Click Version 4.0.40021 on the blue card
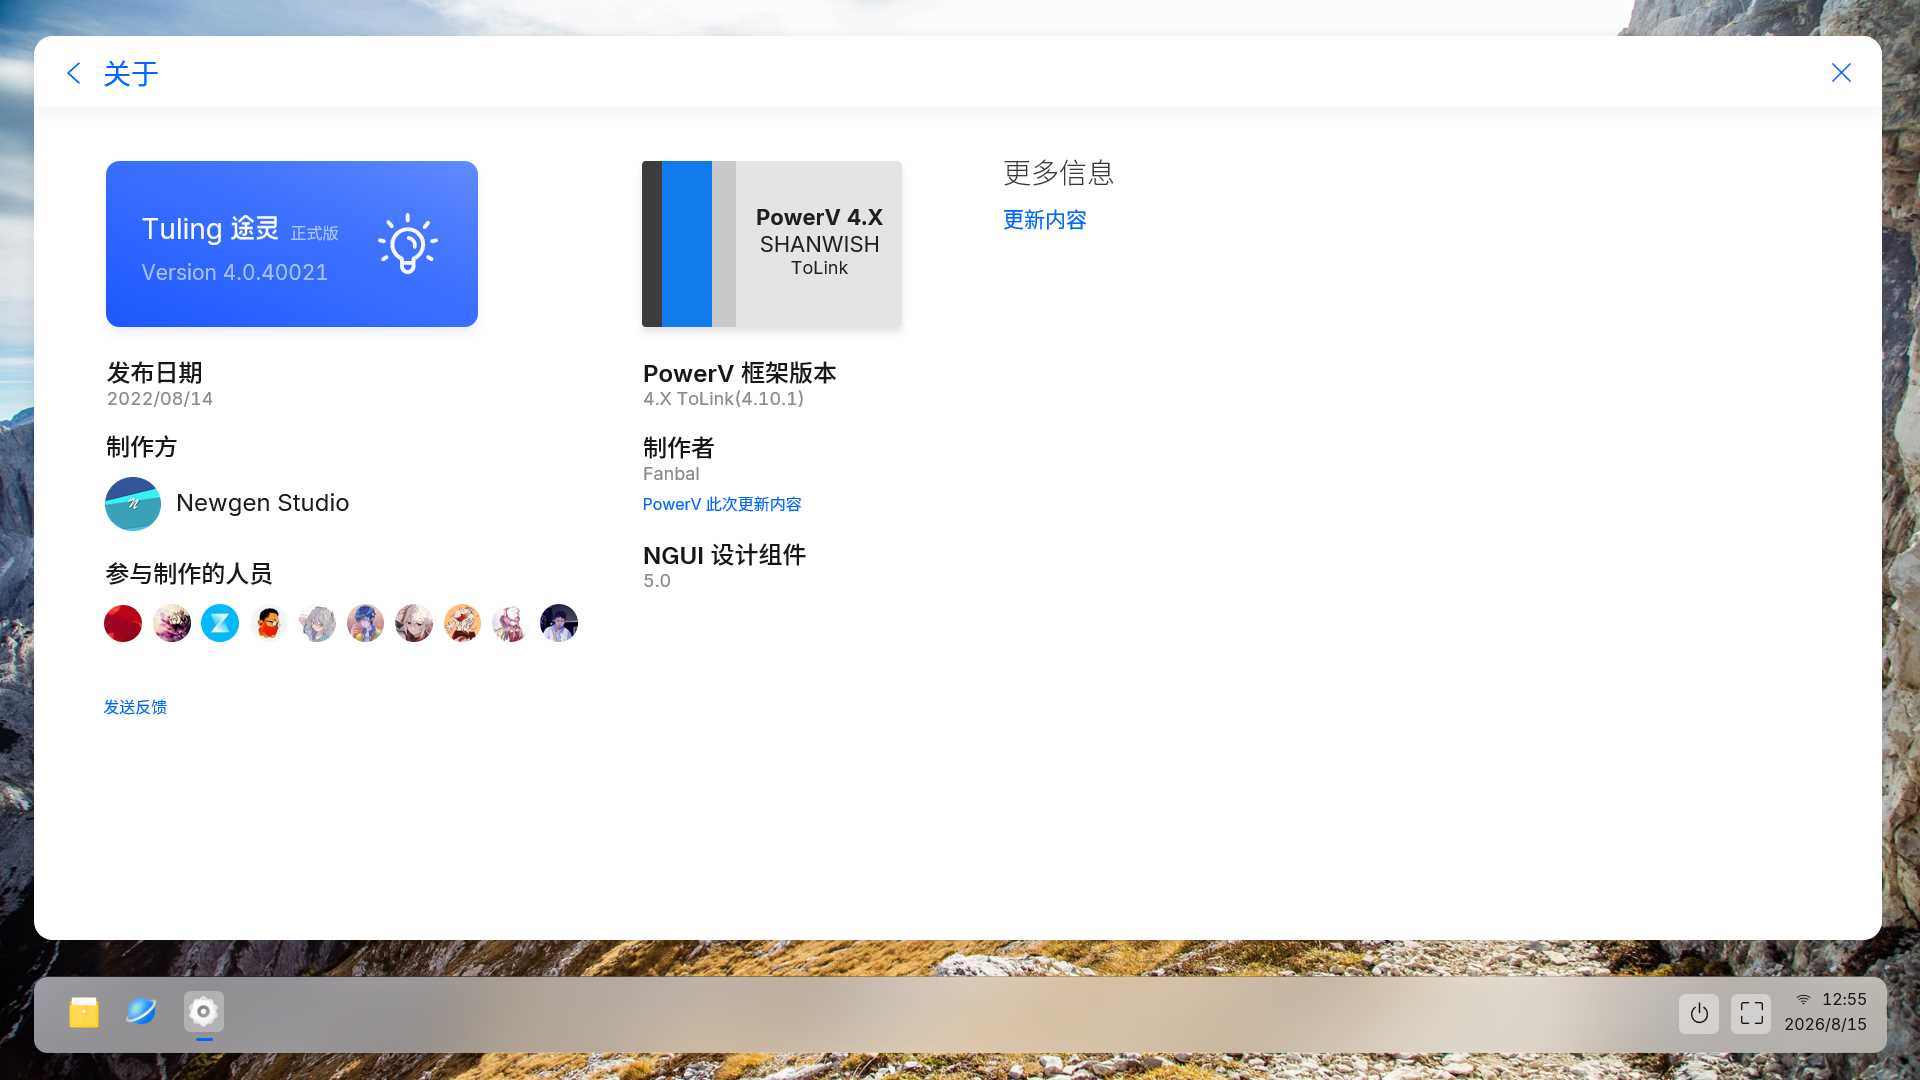1920x1080 pixels. click(x=235, y=273)
